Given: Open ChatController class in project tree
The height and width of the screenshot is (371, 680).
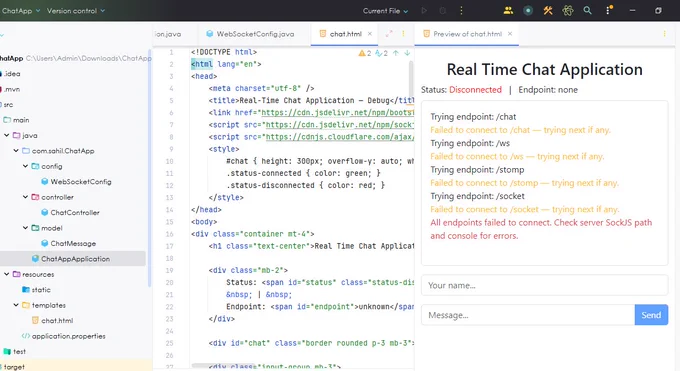Looking at the screenshot, I should [70, 212].
